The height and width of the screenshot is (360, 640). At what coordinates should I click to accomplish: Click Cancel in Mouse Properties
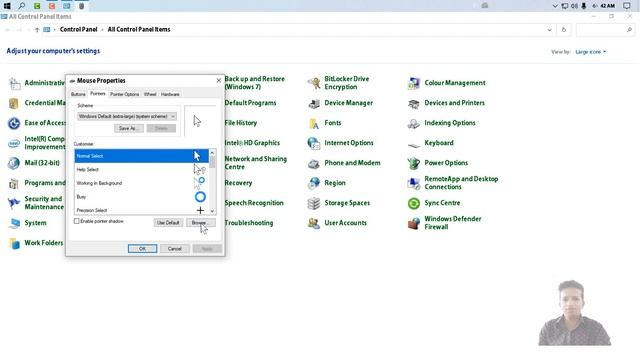click(x=175, y=249)
